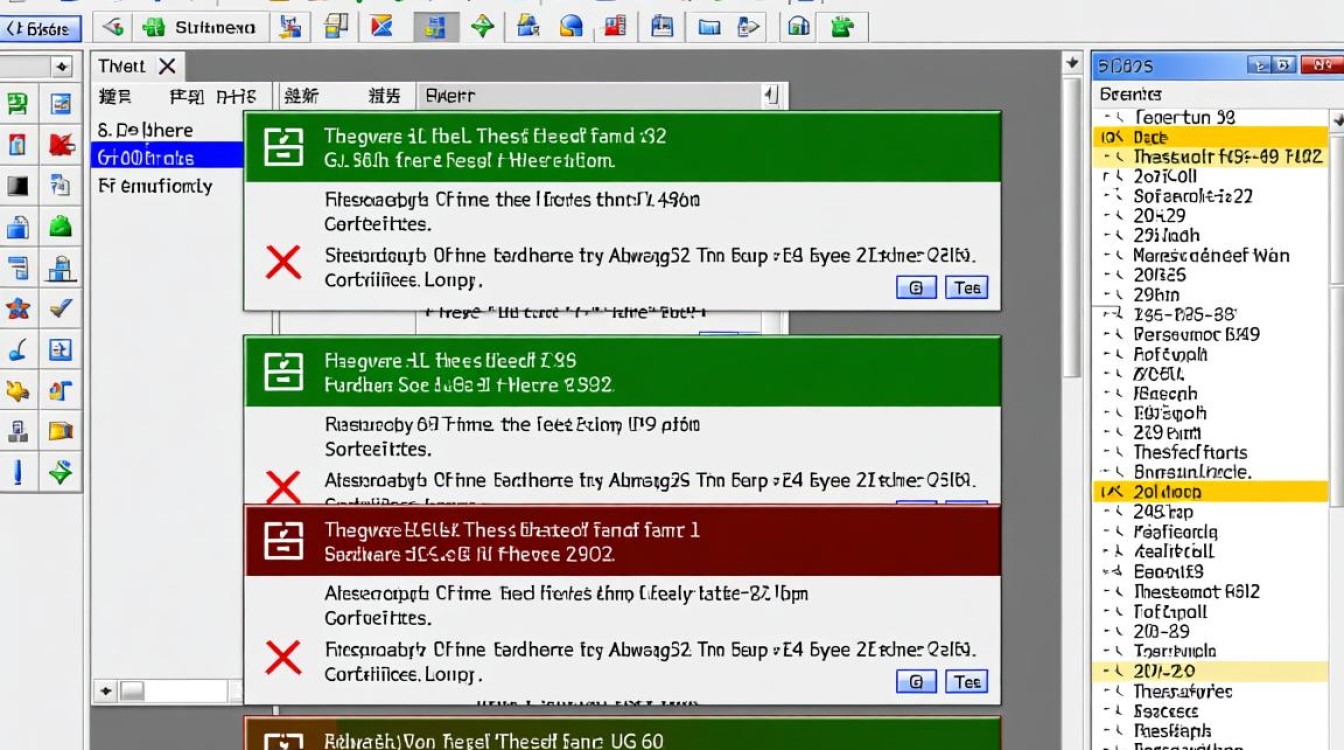Click the blue exclamation mark icon

click(x=17, y=472)
